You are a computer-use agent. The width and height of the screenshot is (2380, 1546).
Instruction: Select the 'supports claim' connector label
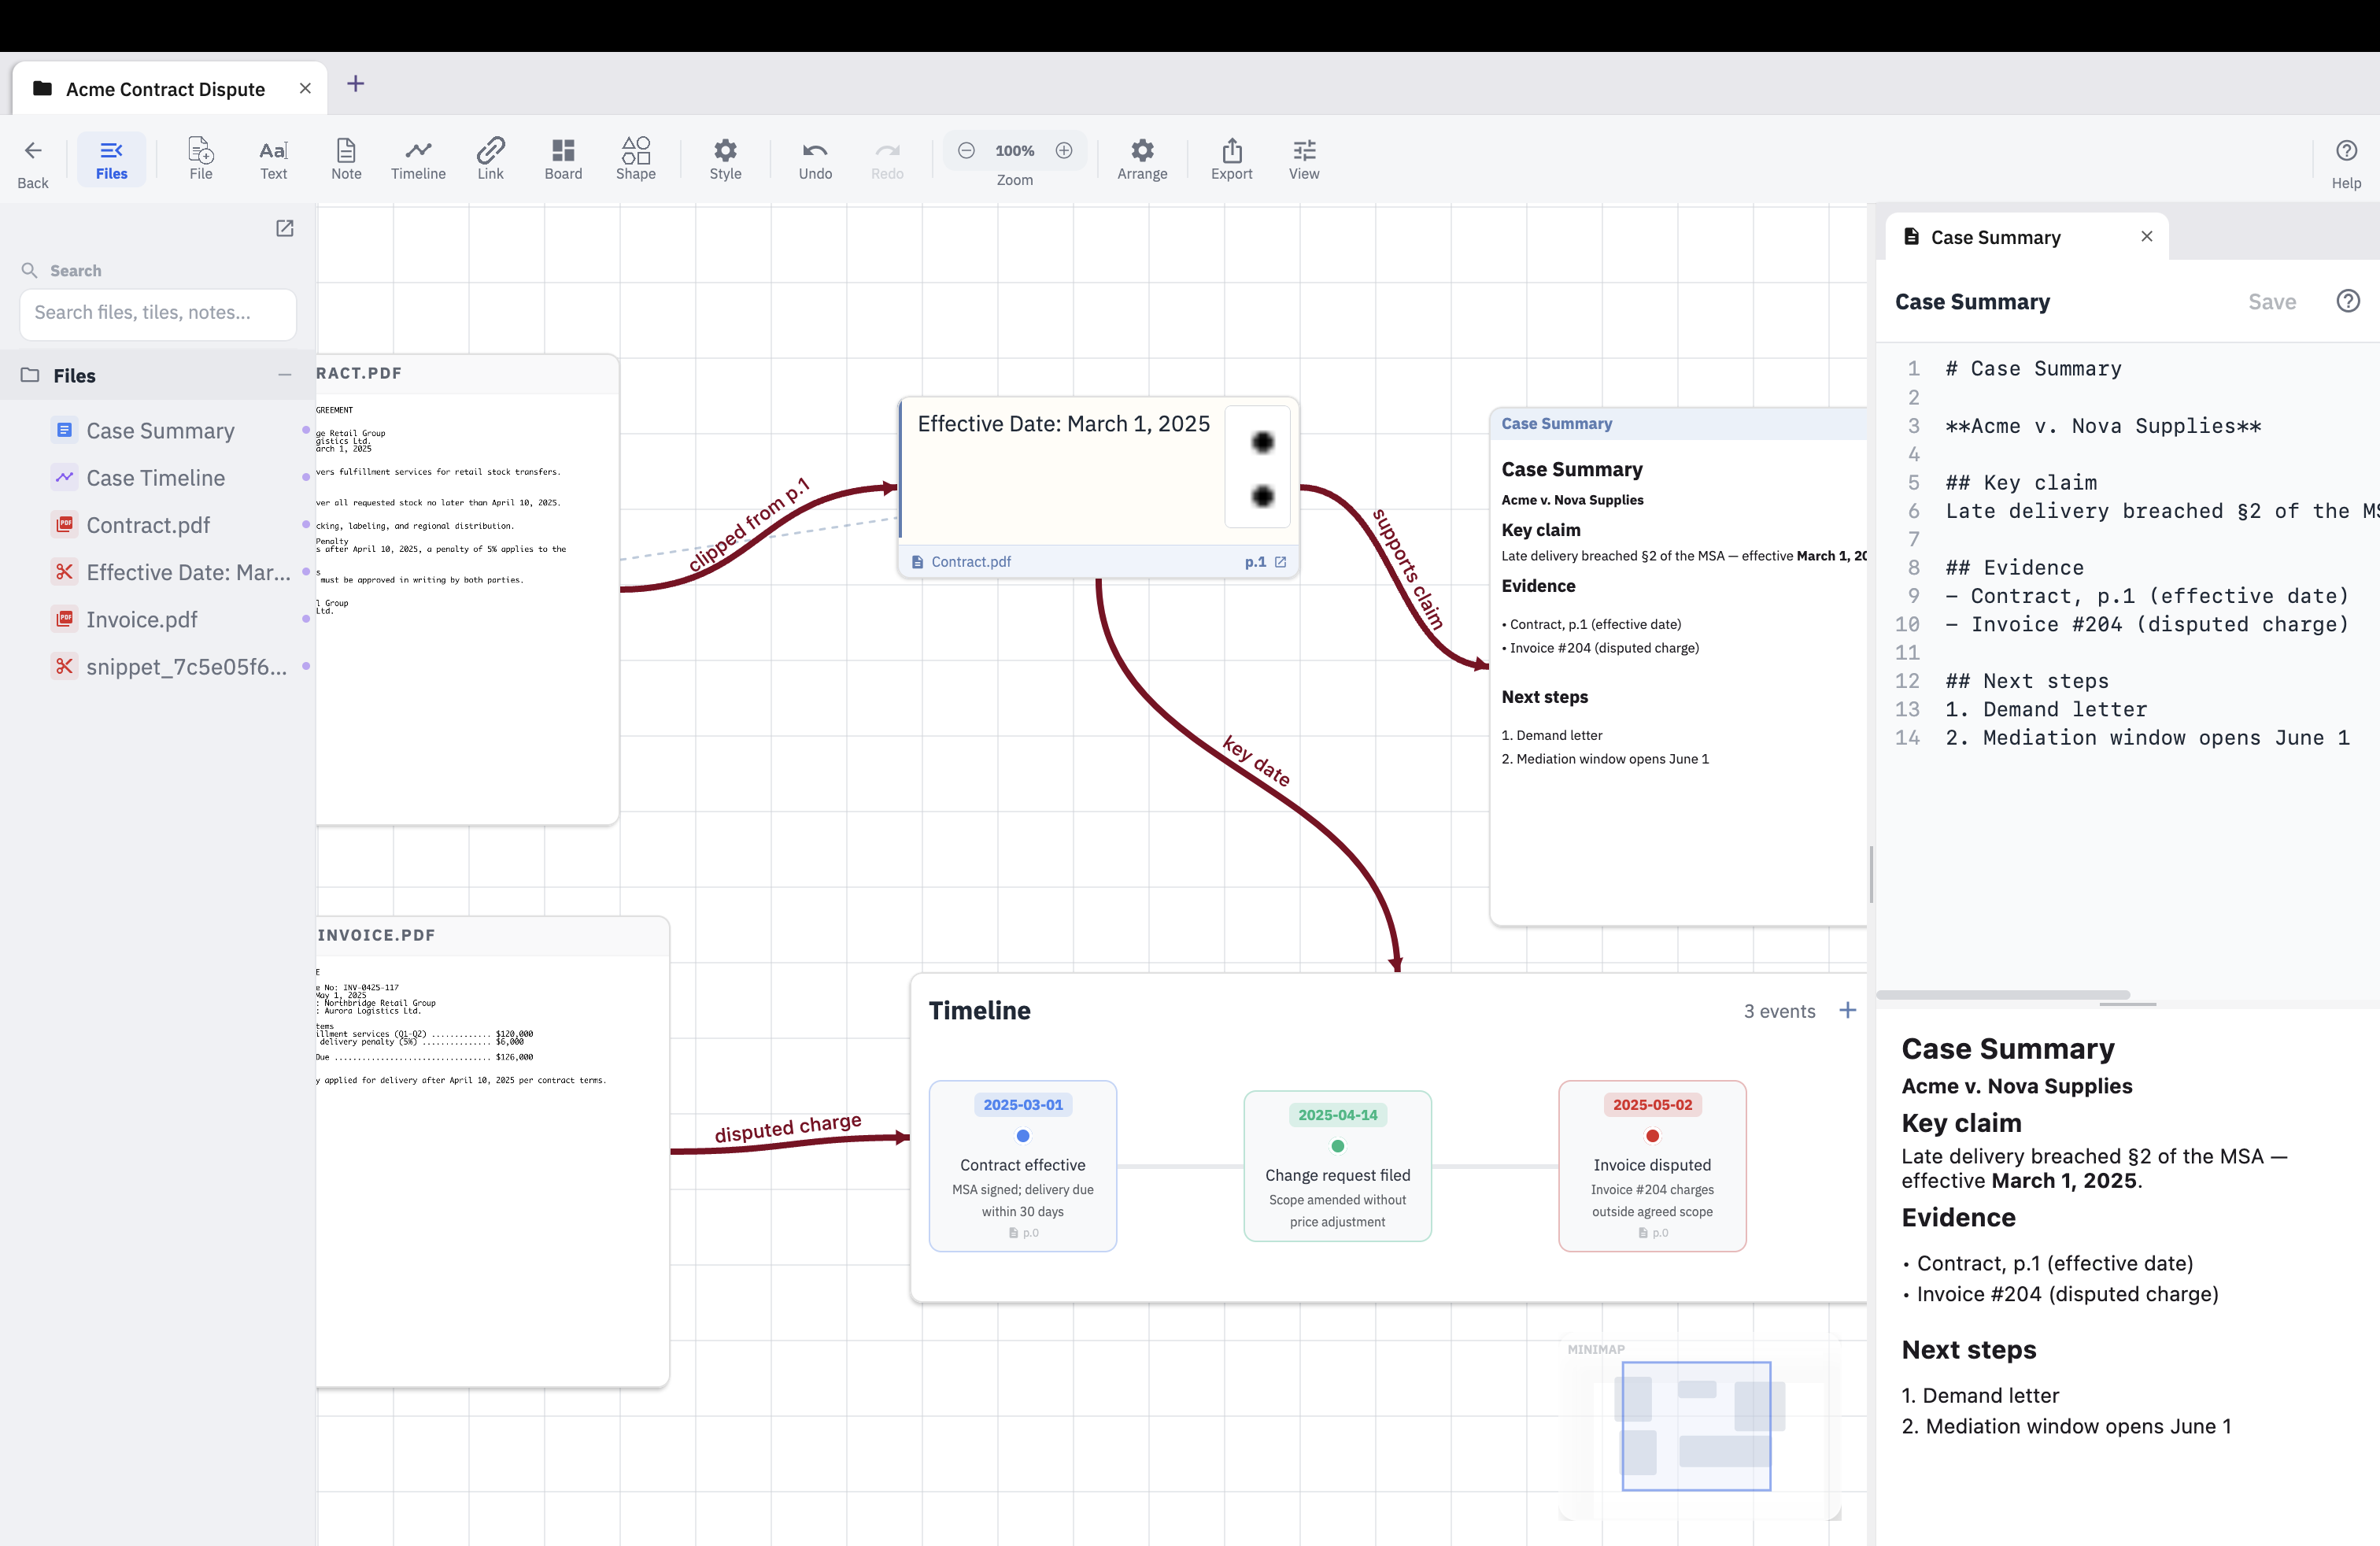(1408, 569)
